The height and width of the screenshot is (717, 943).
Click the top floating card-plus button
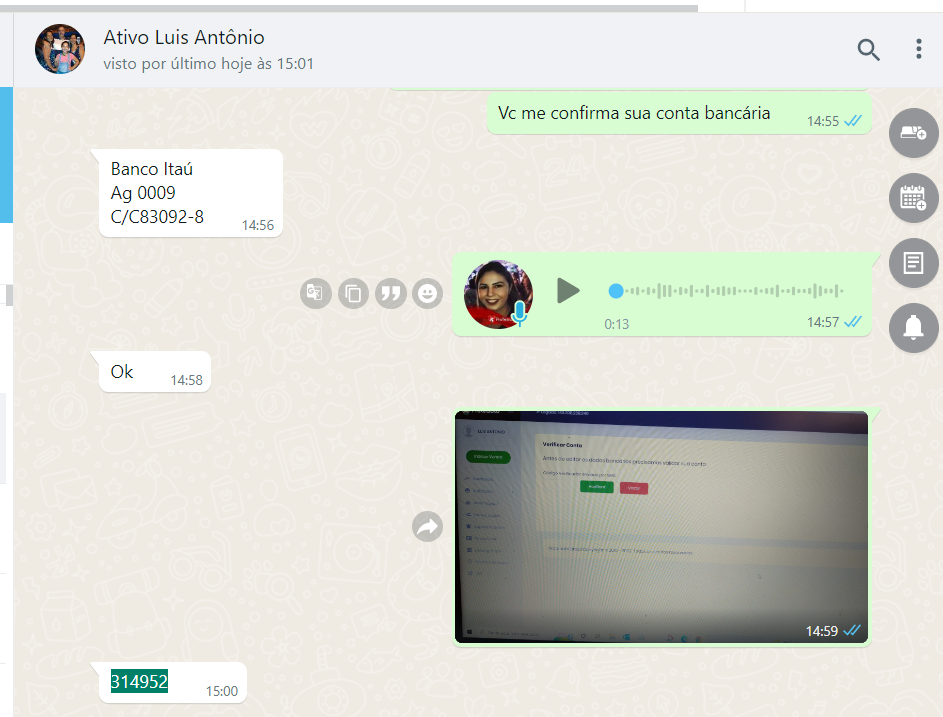point(913,133)
